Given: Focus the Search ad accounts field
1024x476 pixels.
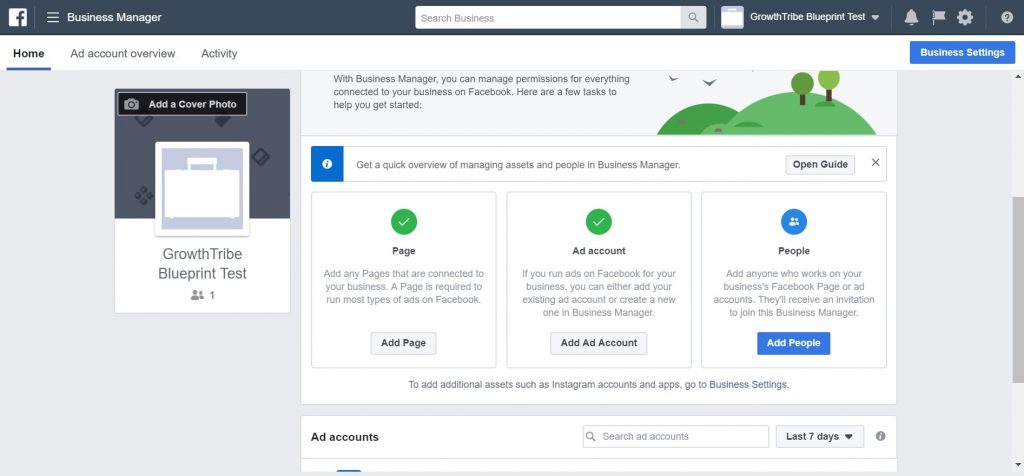Looking at the screenshot, I should [676, 437].
